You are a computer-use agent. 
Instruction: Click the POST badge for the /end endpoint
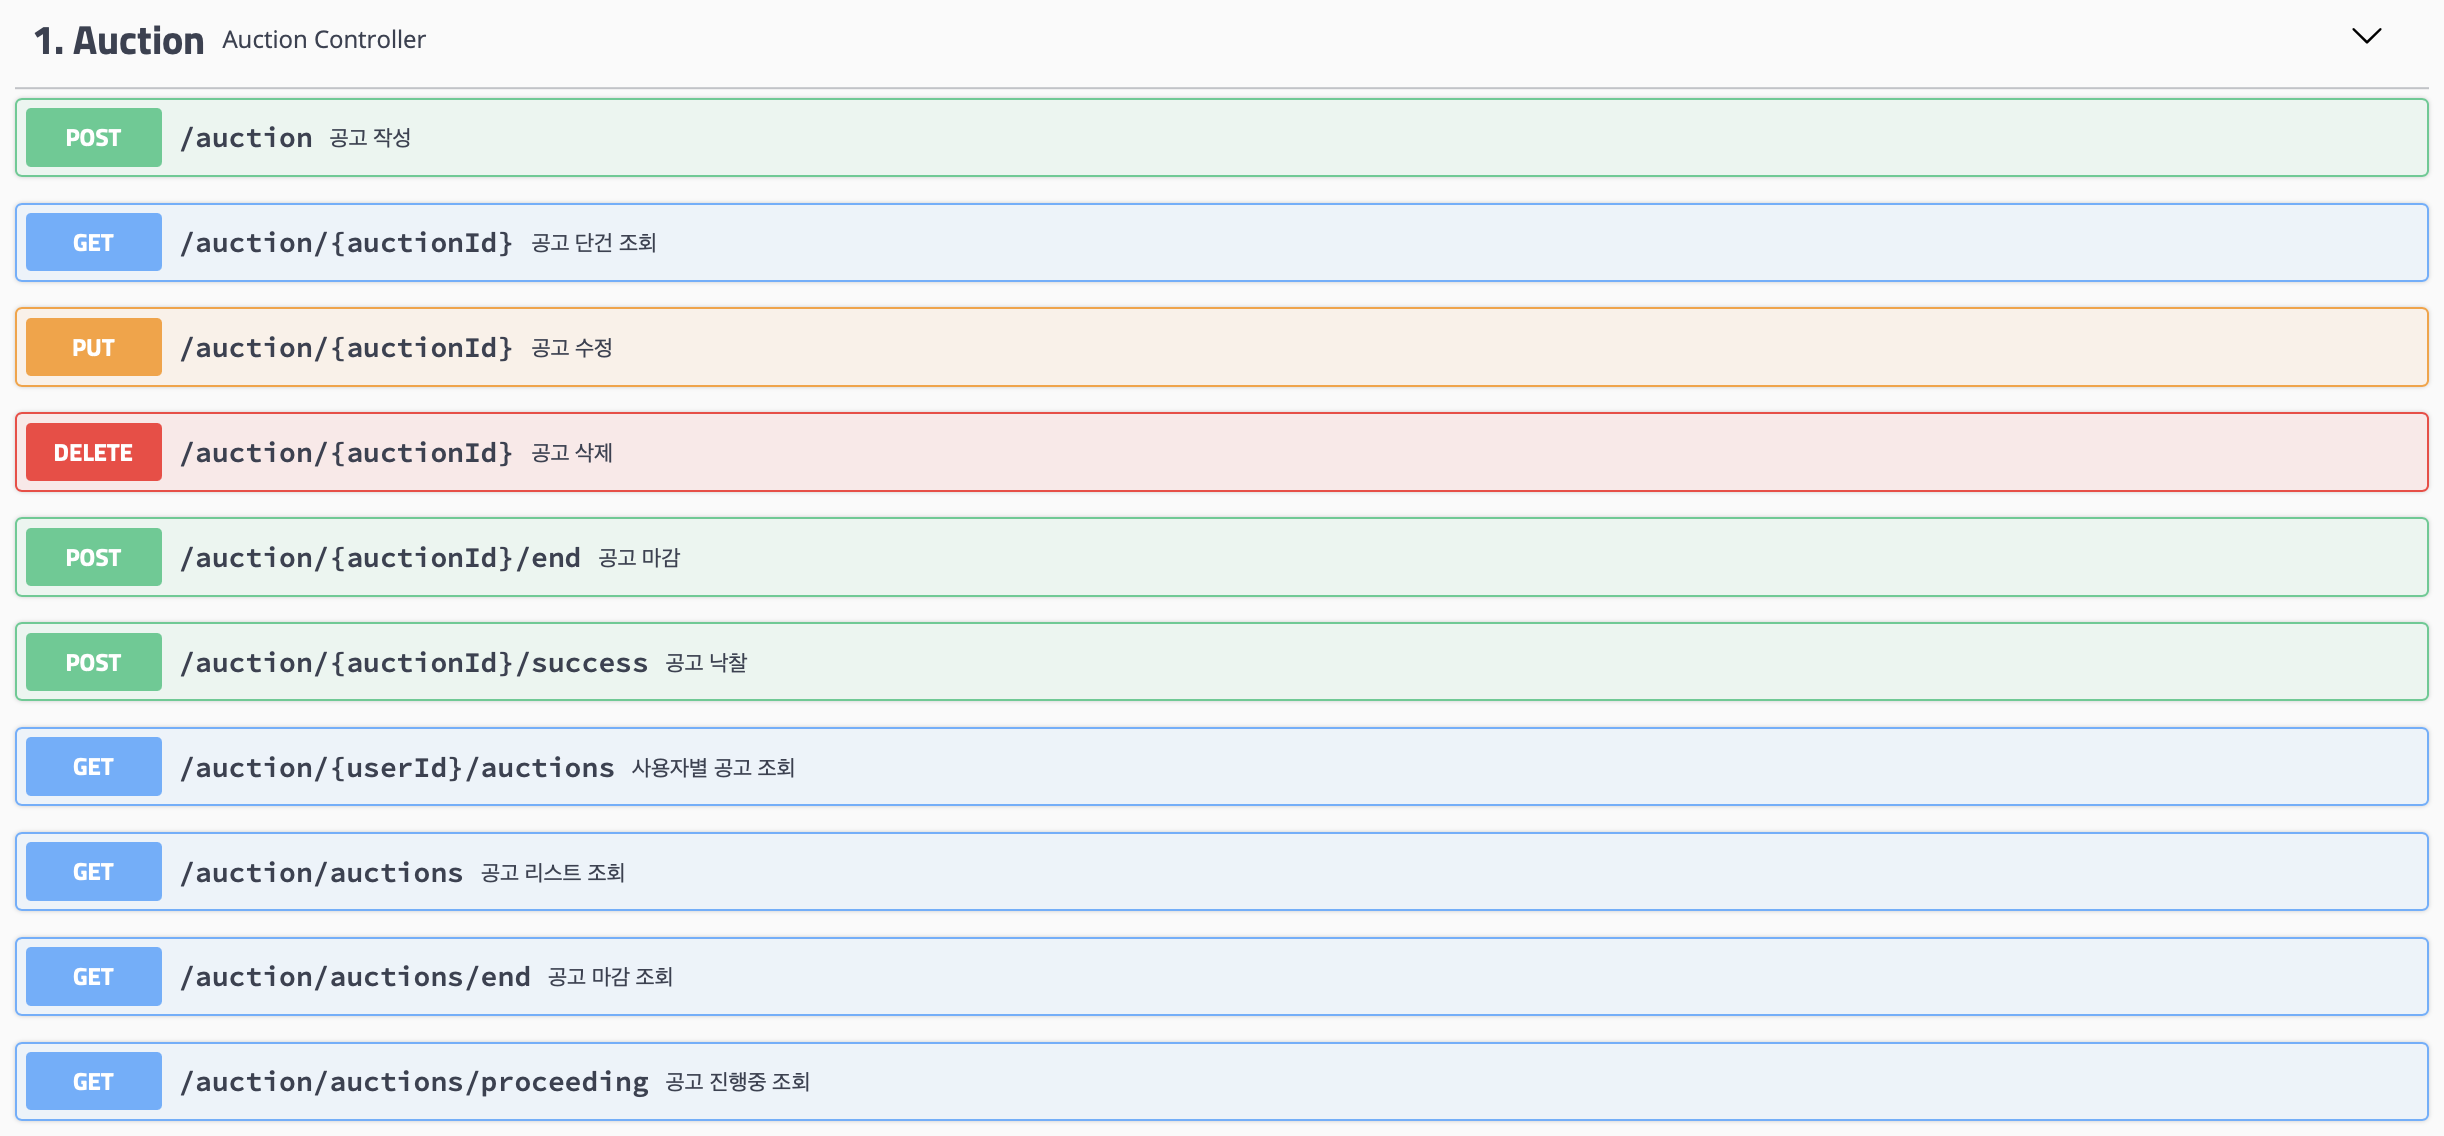click(x=94, y=558)
